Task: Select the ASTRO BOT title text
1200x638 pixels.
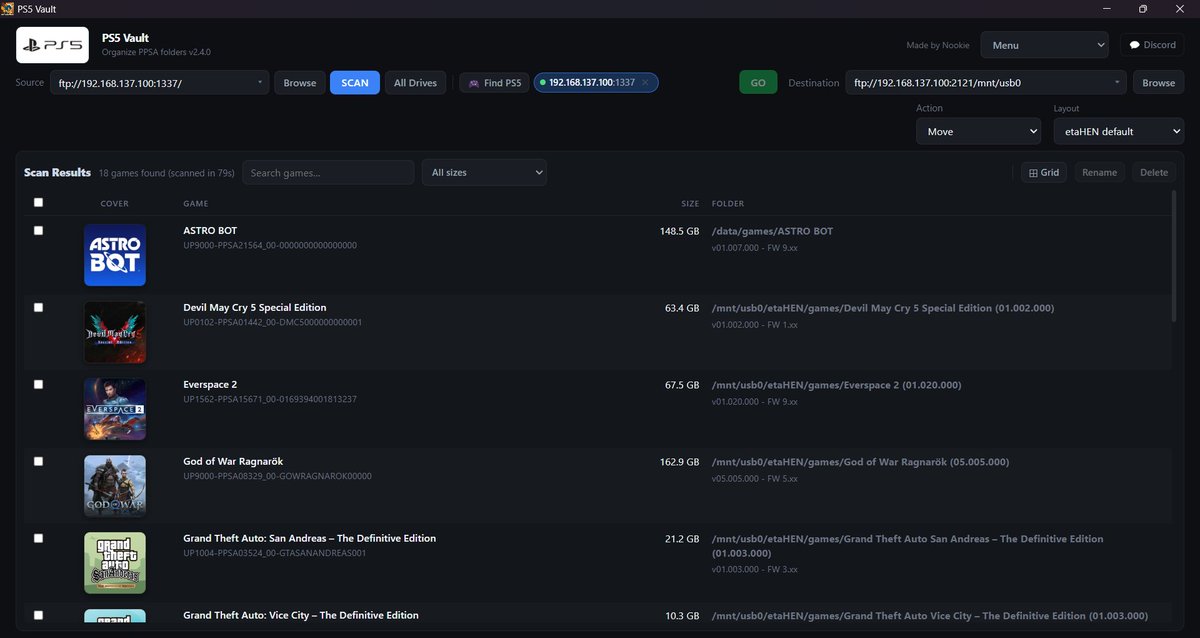Action: pos(210,231)
